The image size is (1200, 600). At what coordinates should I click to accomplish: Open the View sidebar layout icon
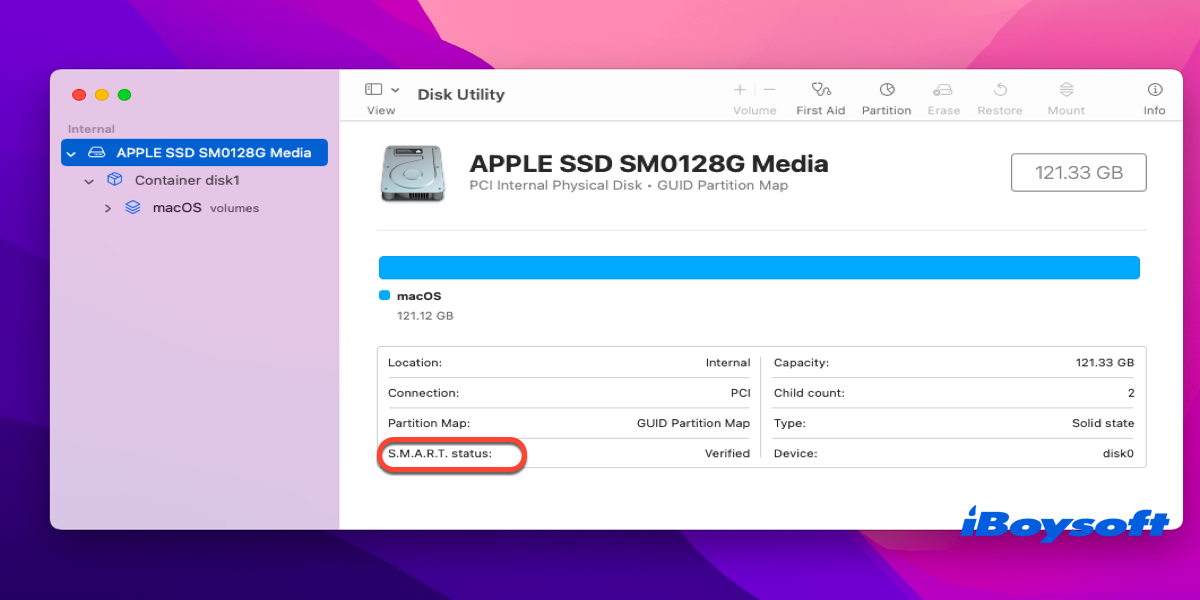373,89
